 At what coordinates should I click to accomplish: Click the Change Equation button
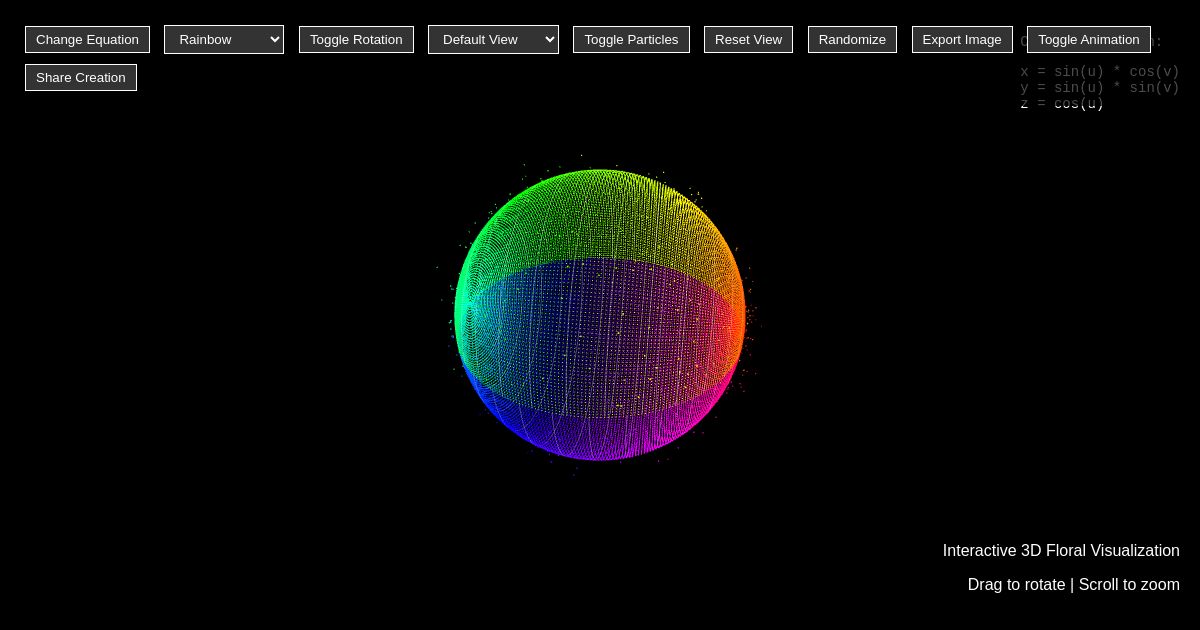pyautogui.click(x=87, y=39)
